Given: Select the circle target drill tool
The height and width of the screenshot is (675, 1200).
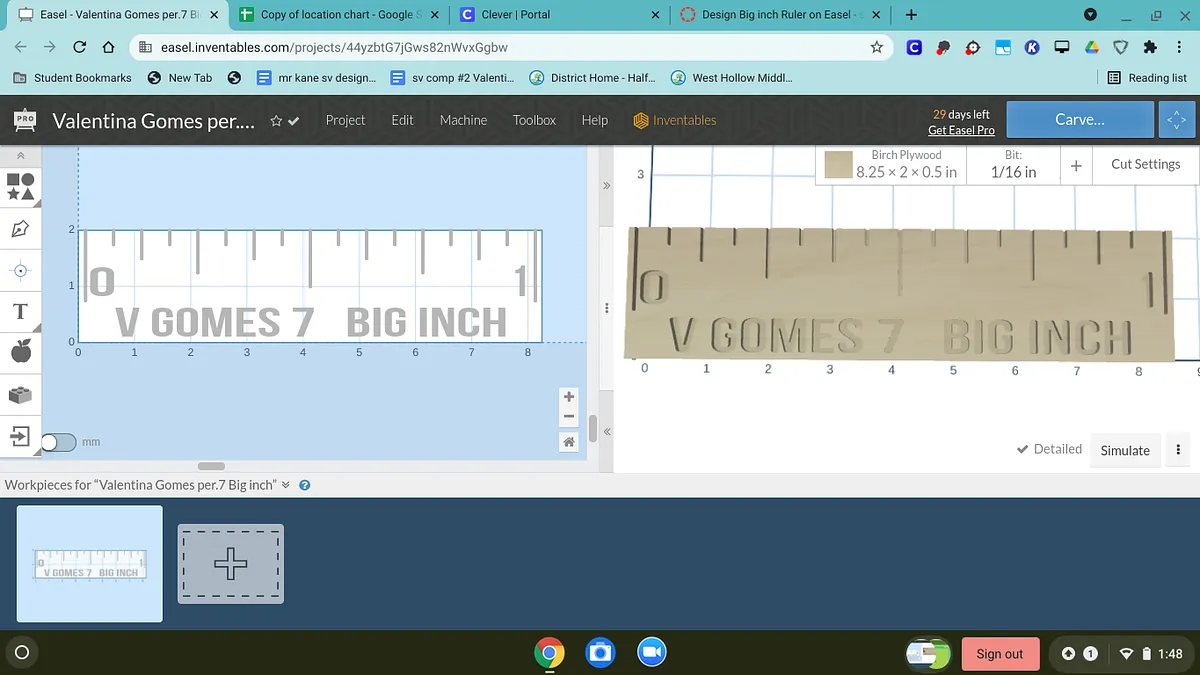Looking at the screenshot, I should coord(21,270).
